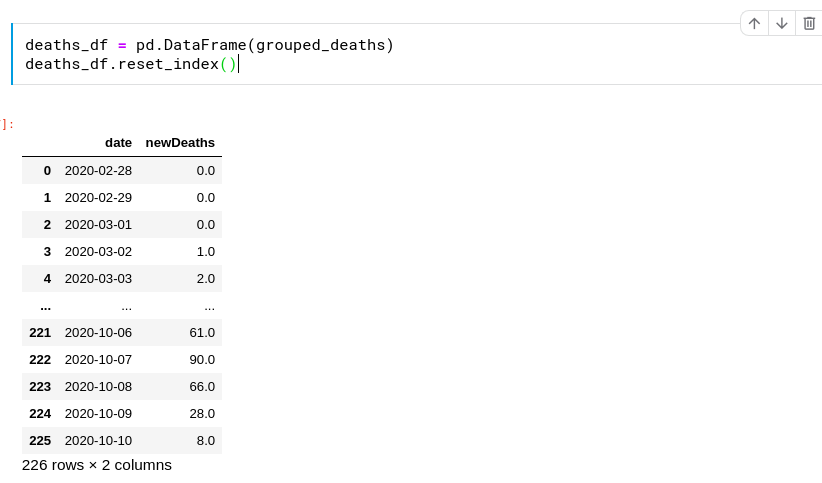Select newDeaths value 8.0
822x483 pixels.
click(206, 441)
